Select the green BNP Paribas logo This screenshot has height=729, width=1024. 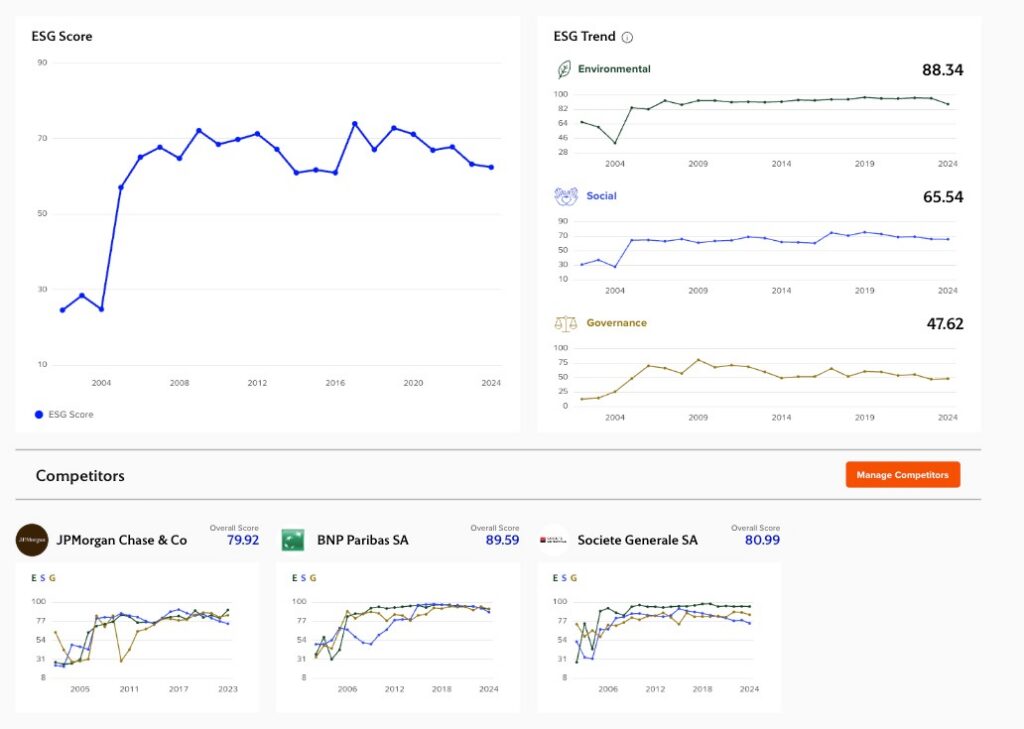coord(293,540)
